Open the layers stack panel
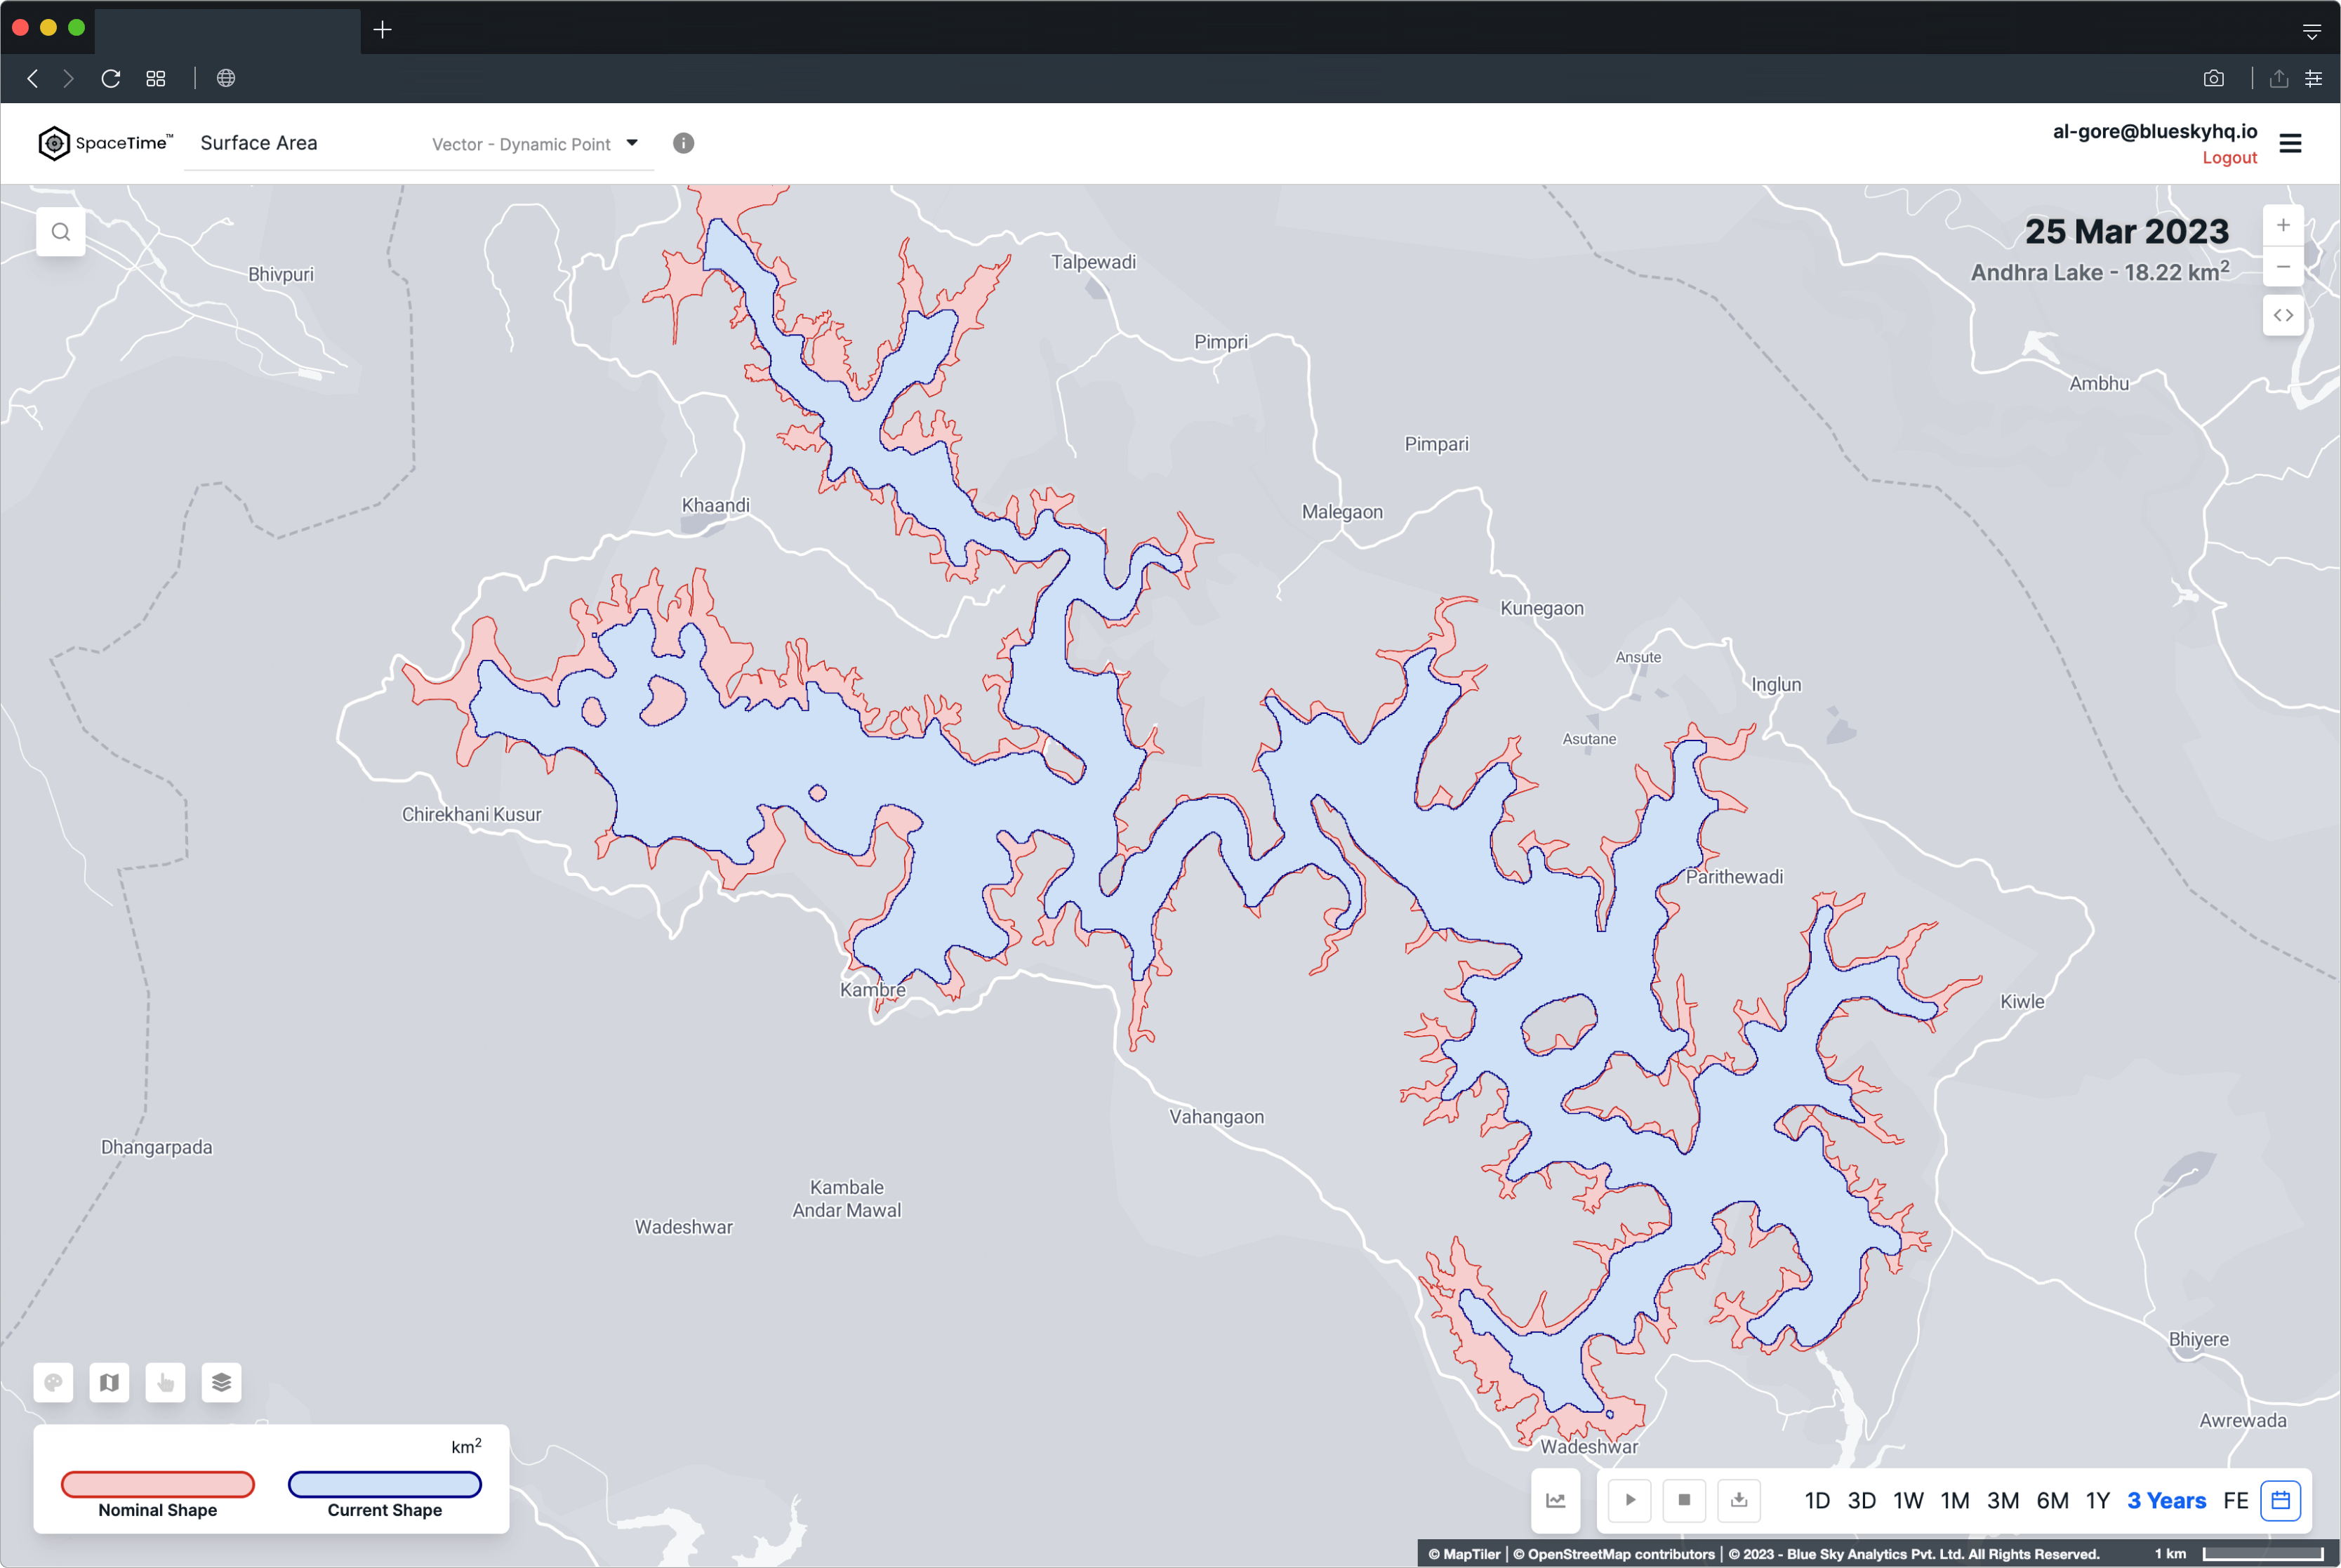Screen dimensions: 2341x1568 (x=222, y=1382)
